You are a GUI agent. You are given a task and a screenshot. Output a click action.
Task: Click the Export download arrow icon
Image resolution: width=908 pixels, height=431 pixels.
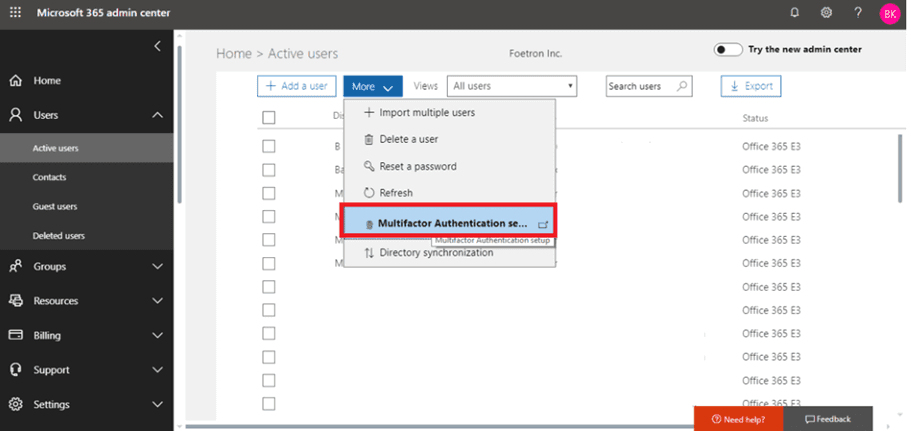coord(734,86)
